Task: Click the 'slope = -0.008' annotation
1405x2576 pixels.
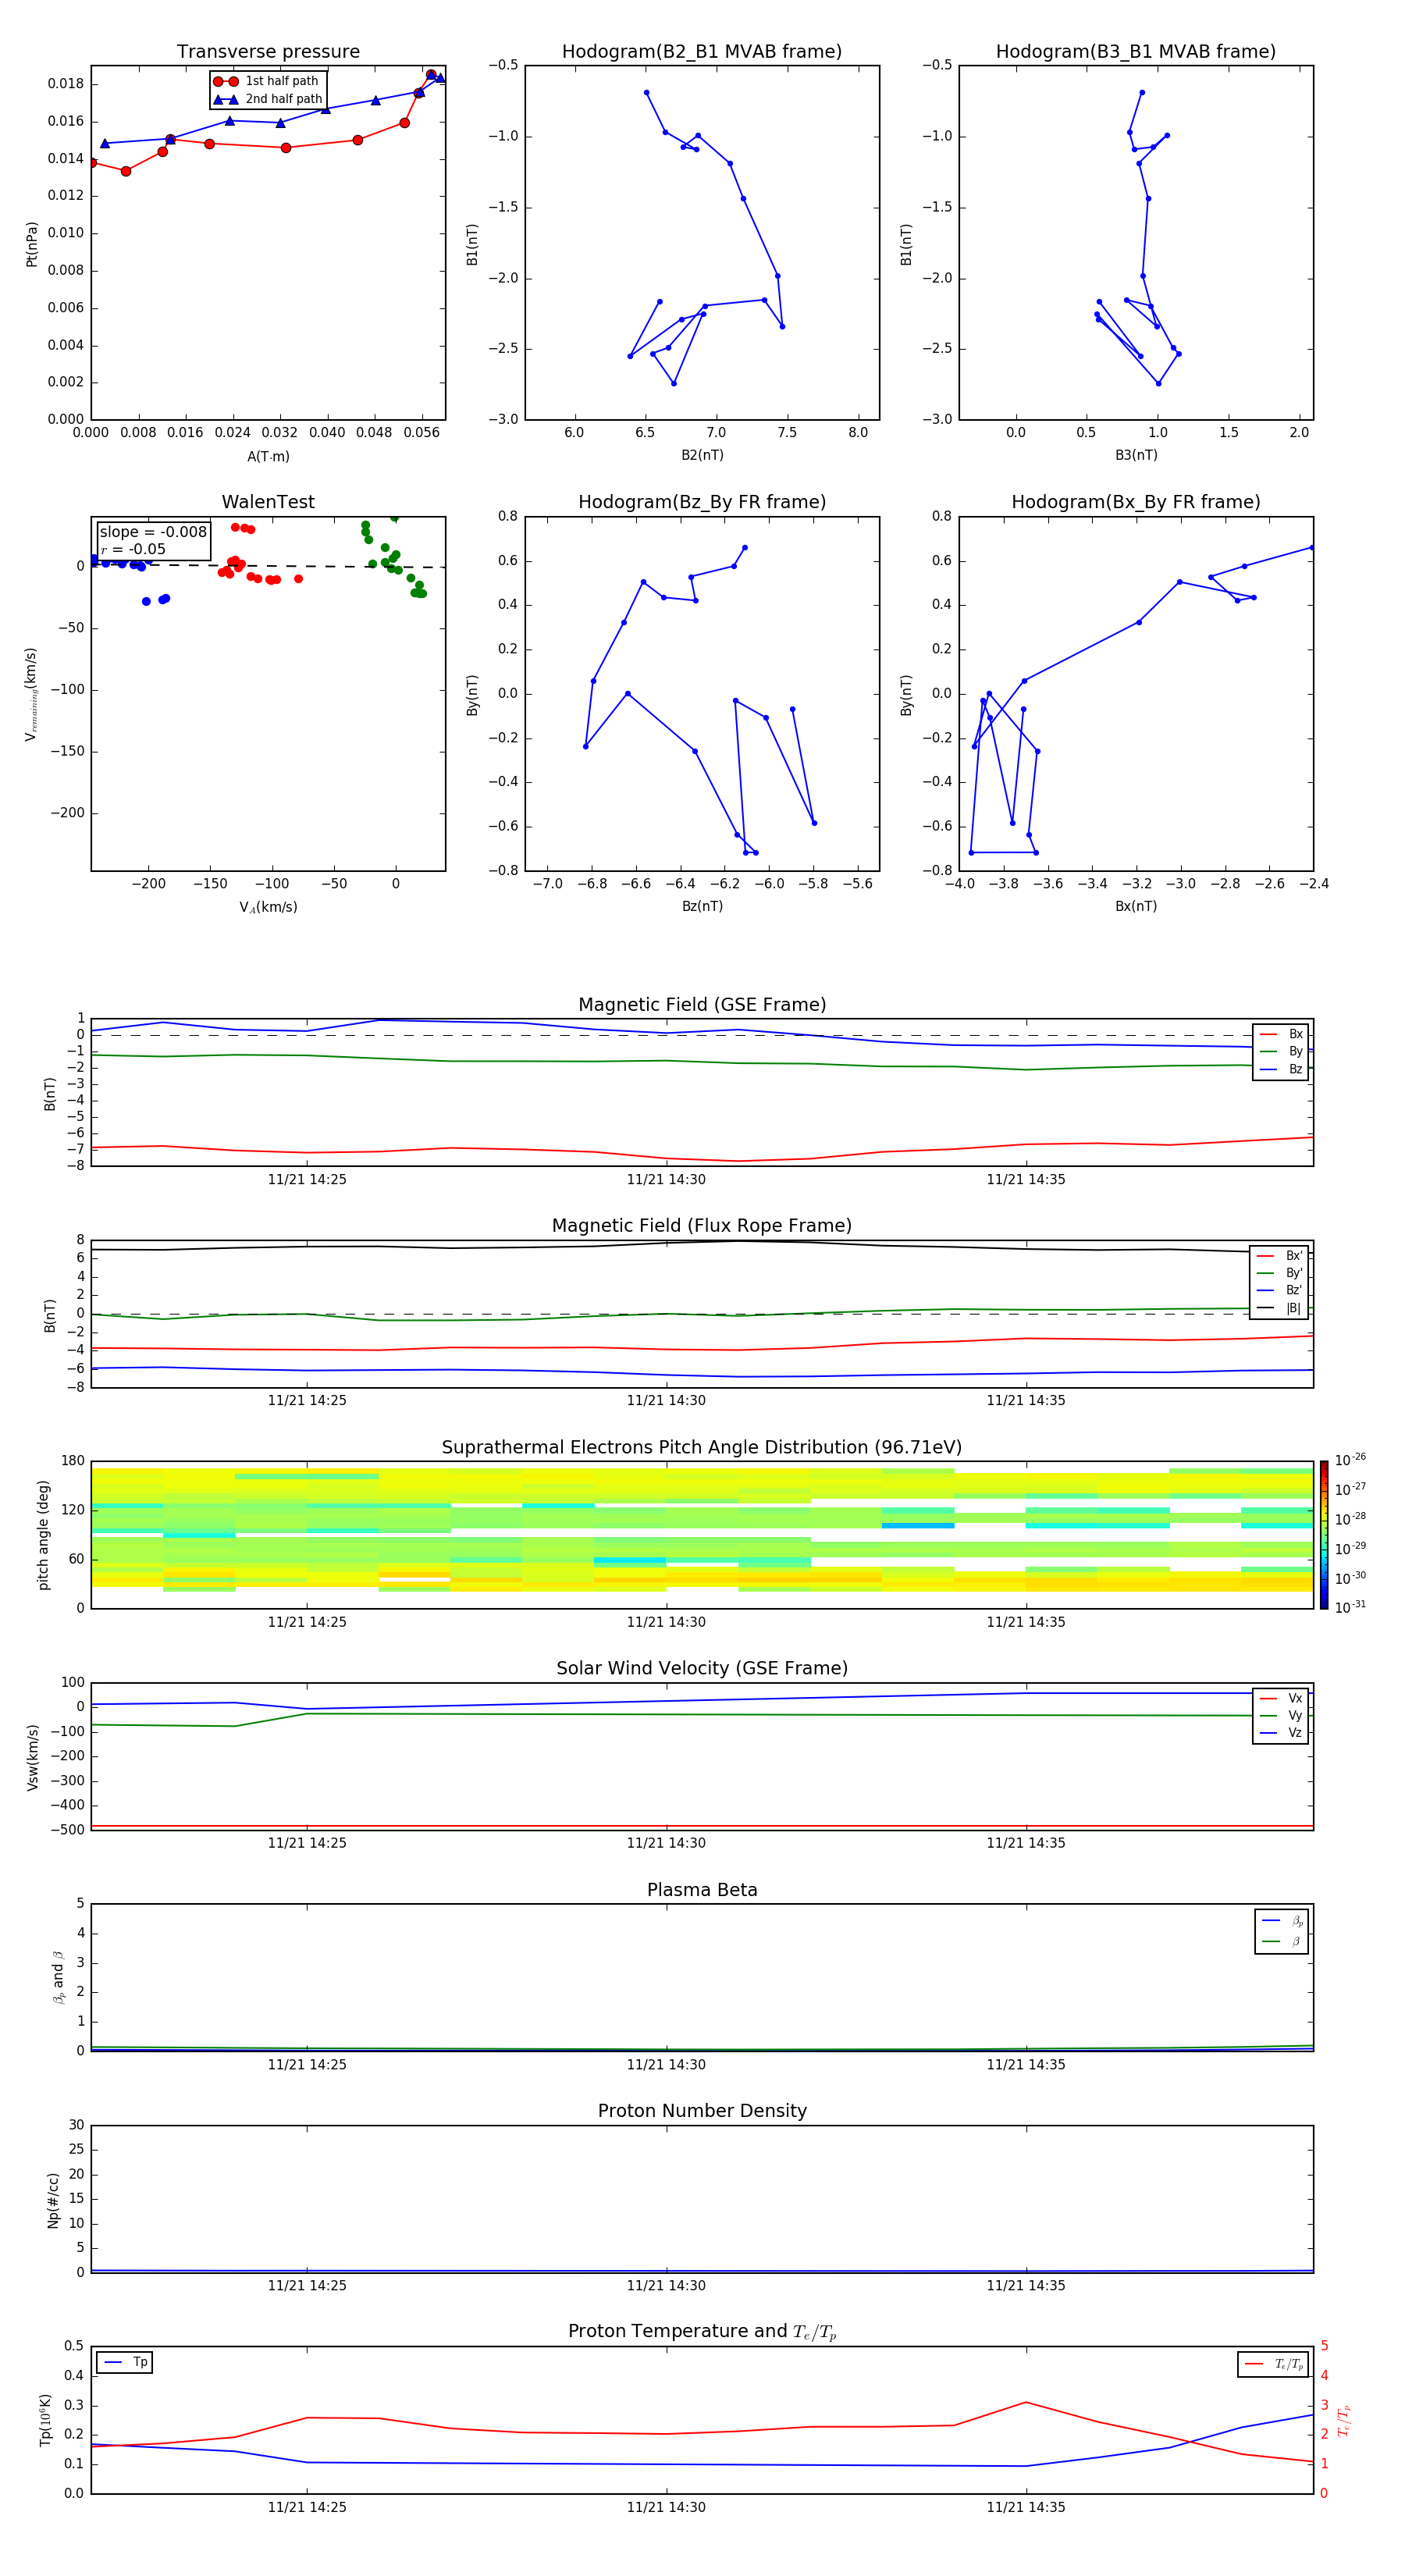Action: (153, 532)
